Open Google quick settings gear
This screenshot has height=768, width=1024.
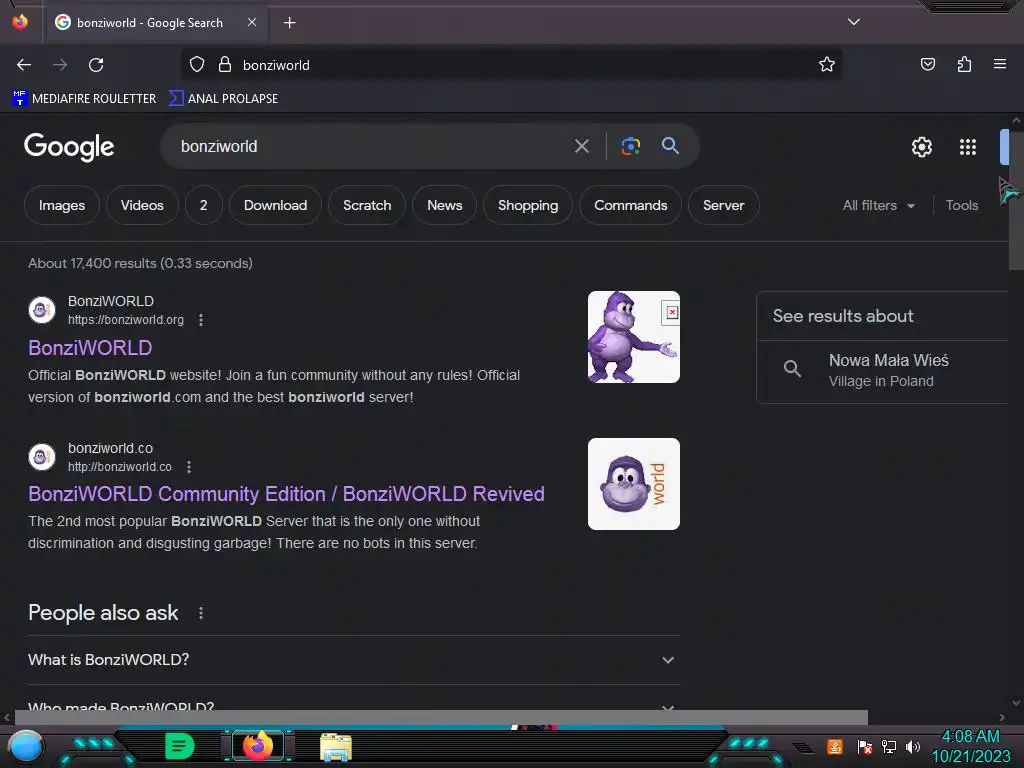921,147
